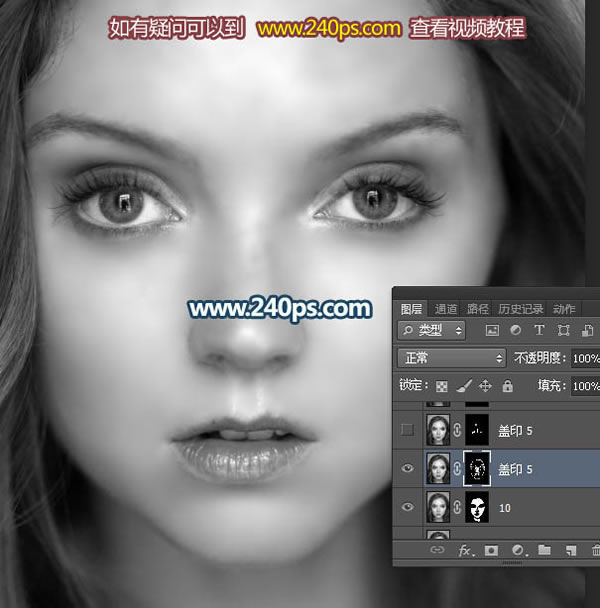Switch to the 历史记录 tab
Screen dimensions: 600x608
click(520, 309)
